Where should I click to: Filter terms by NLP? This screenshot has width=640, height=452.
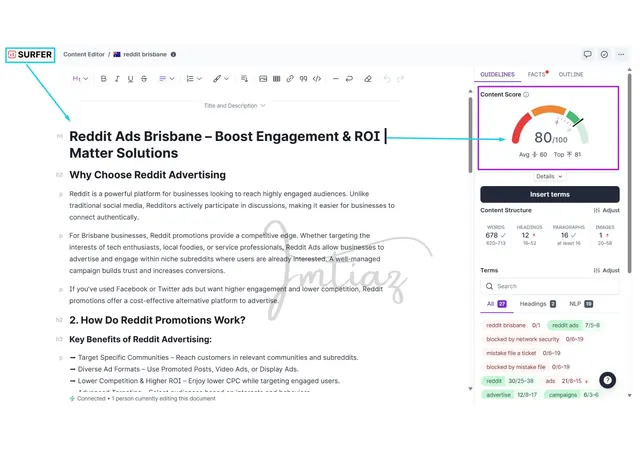click(x=581, y=304)
